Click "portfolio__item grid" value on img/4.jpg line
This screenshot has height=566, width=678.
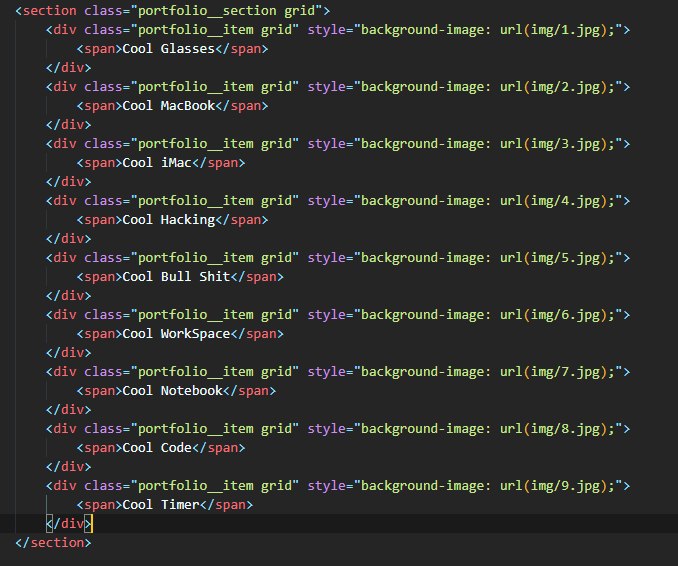pos(215,201)
